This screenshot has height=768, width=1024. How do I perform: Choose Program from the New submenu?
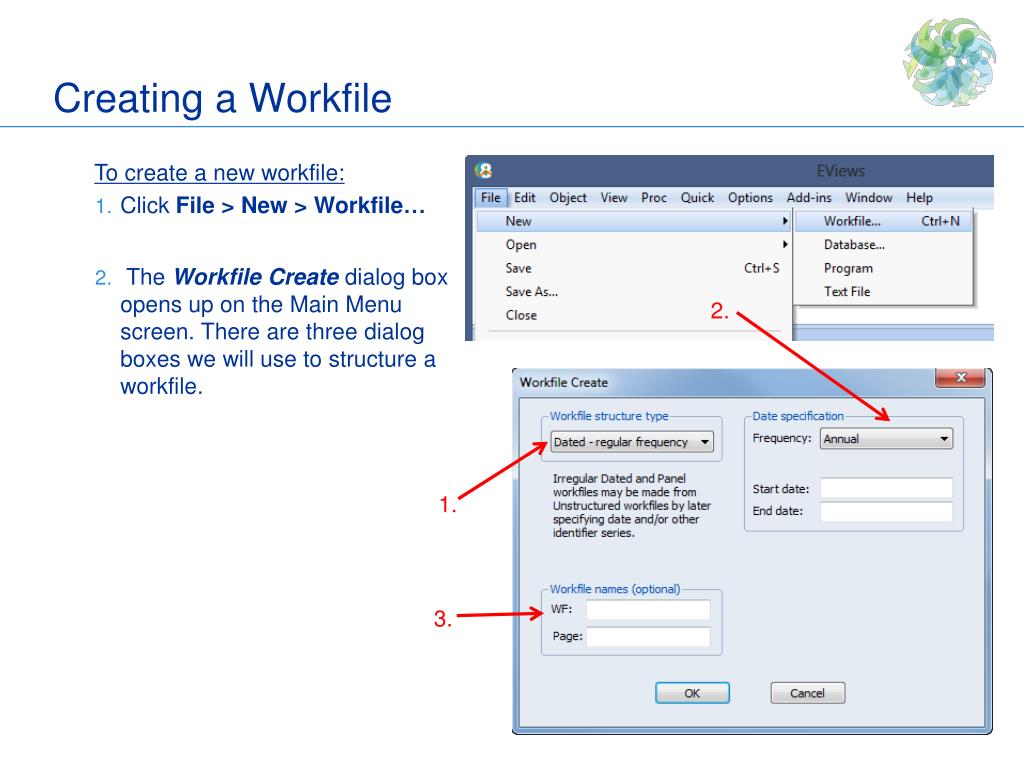click(x=884, y=268)
